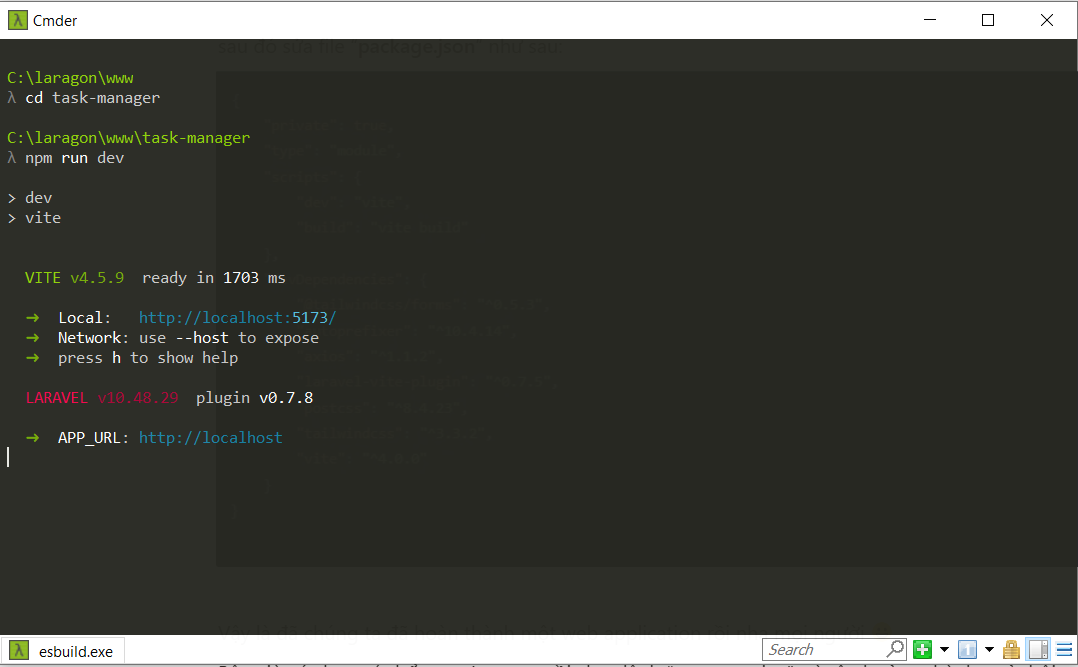Open the APP_URL http://localhost link
The image size is (1078, 667).
point(210,437)
